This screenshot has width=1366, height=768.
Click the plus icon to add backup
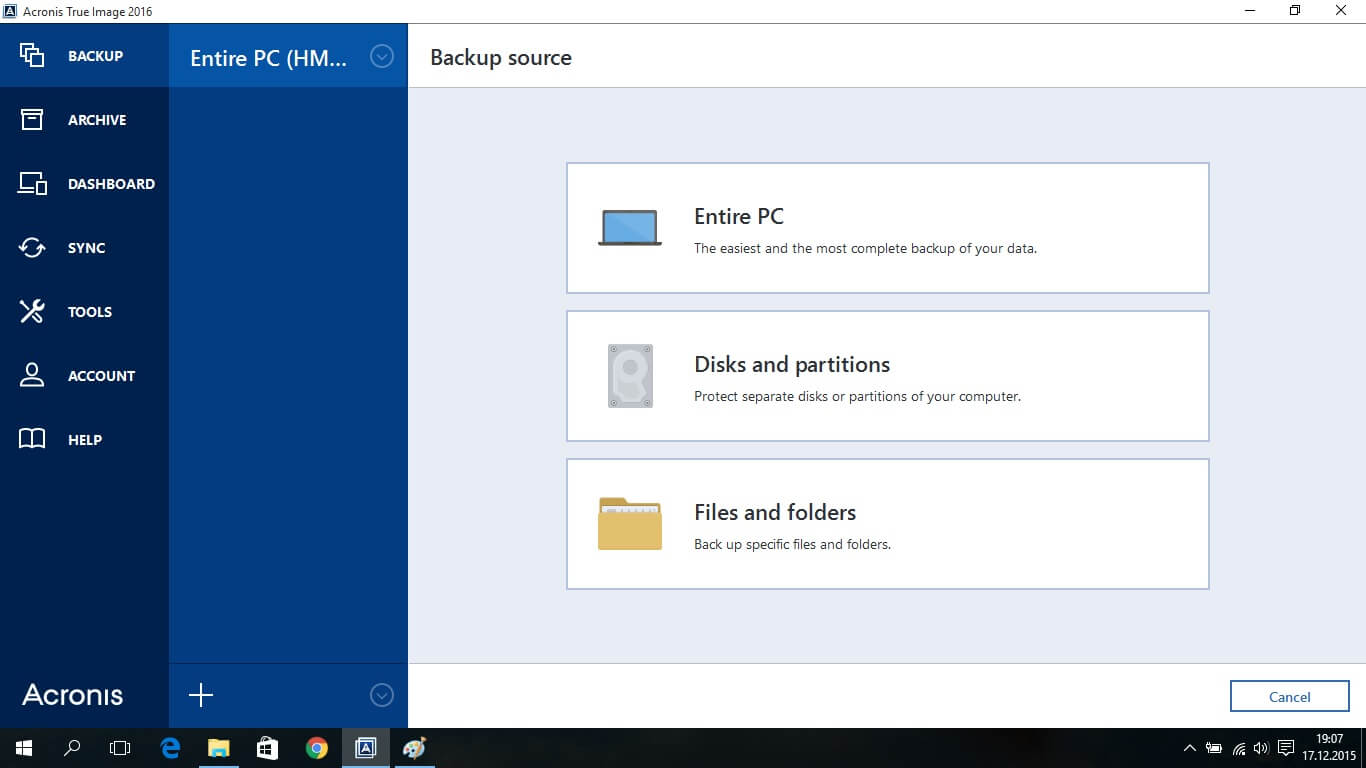pyautogui.click(x=201, y=695)
